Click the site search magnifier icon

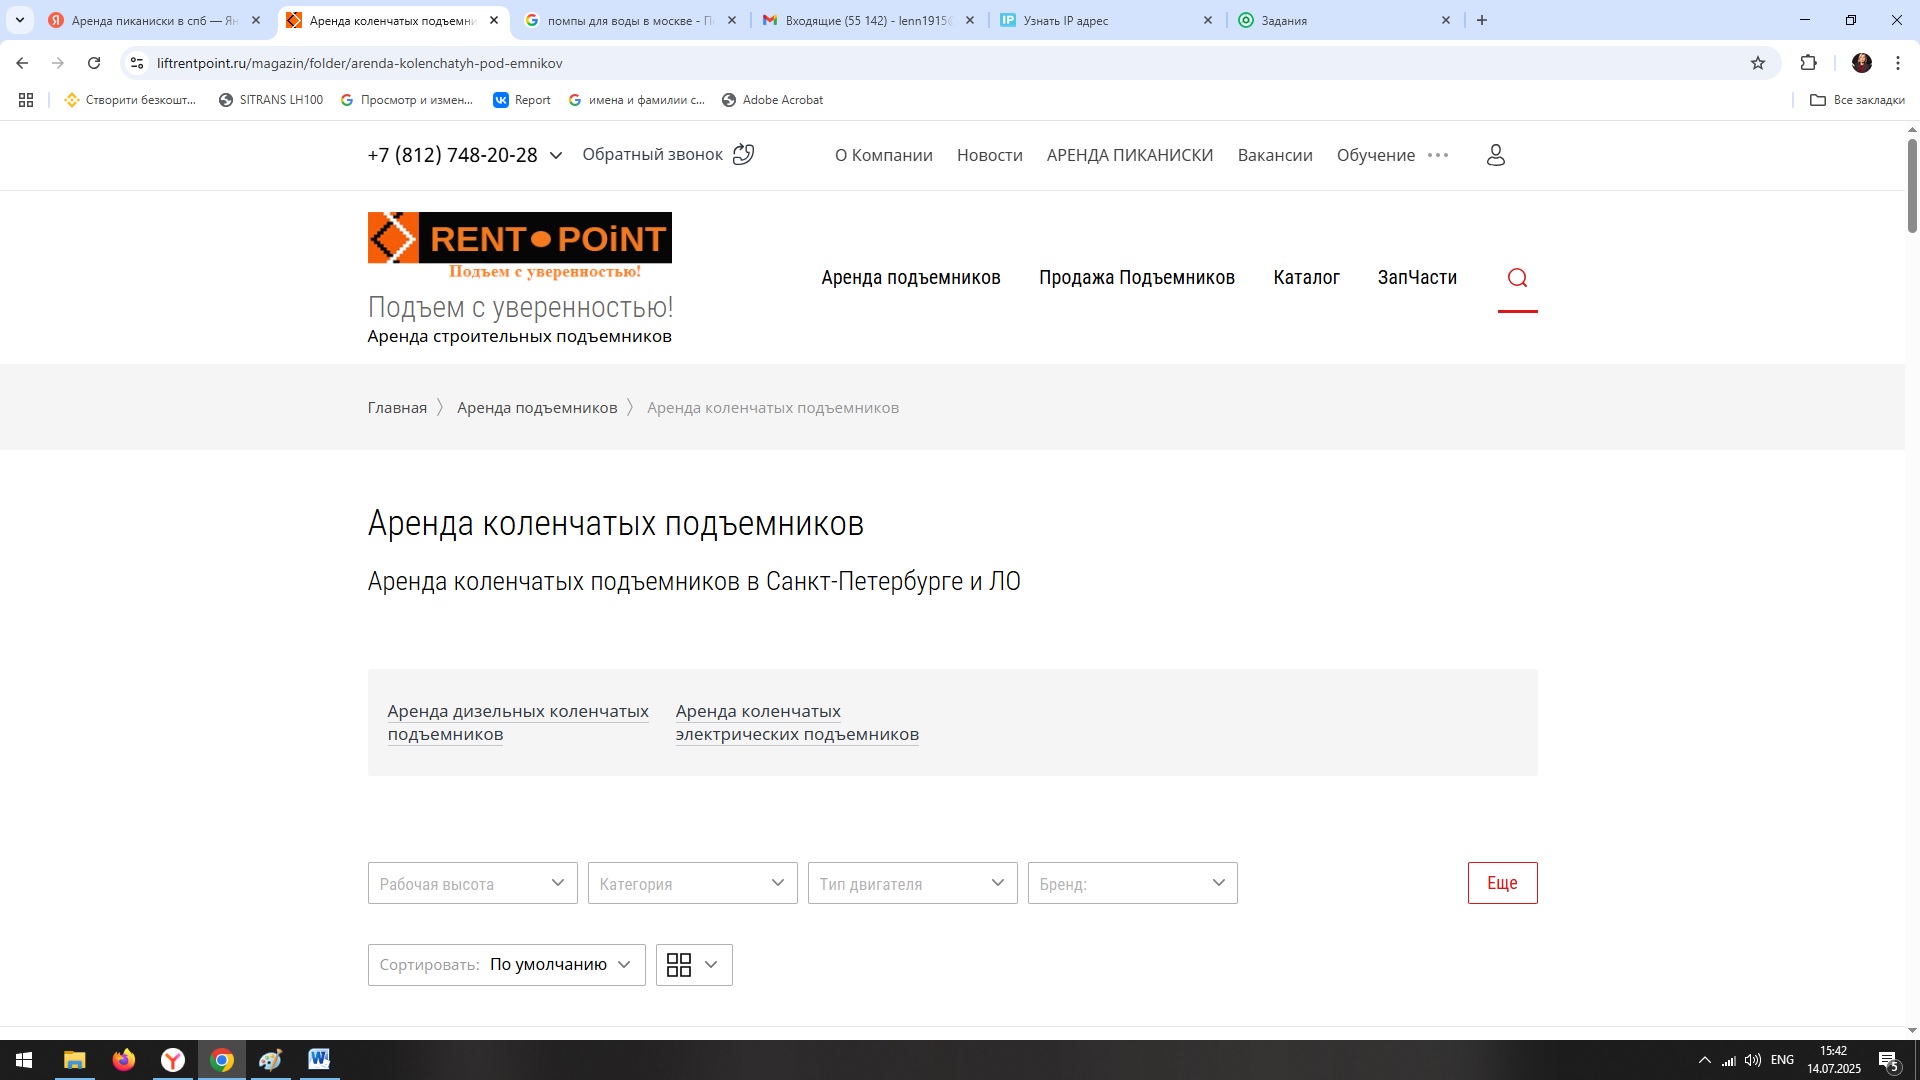[1517, 278]
